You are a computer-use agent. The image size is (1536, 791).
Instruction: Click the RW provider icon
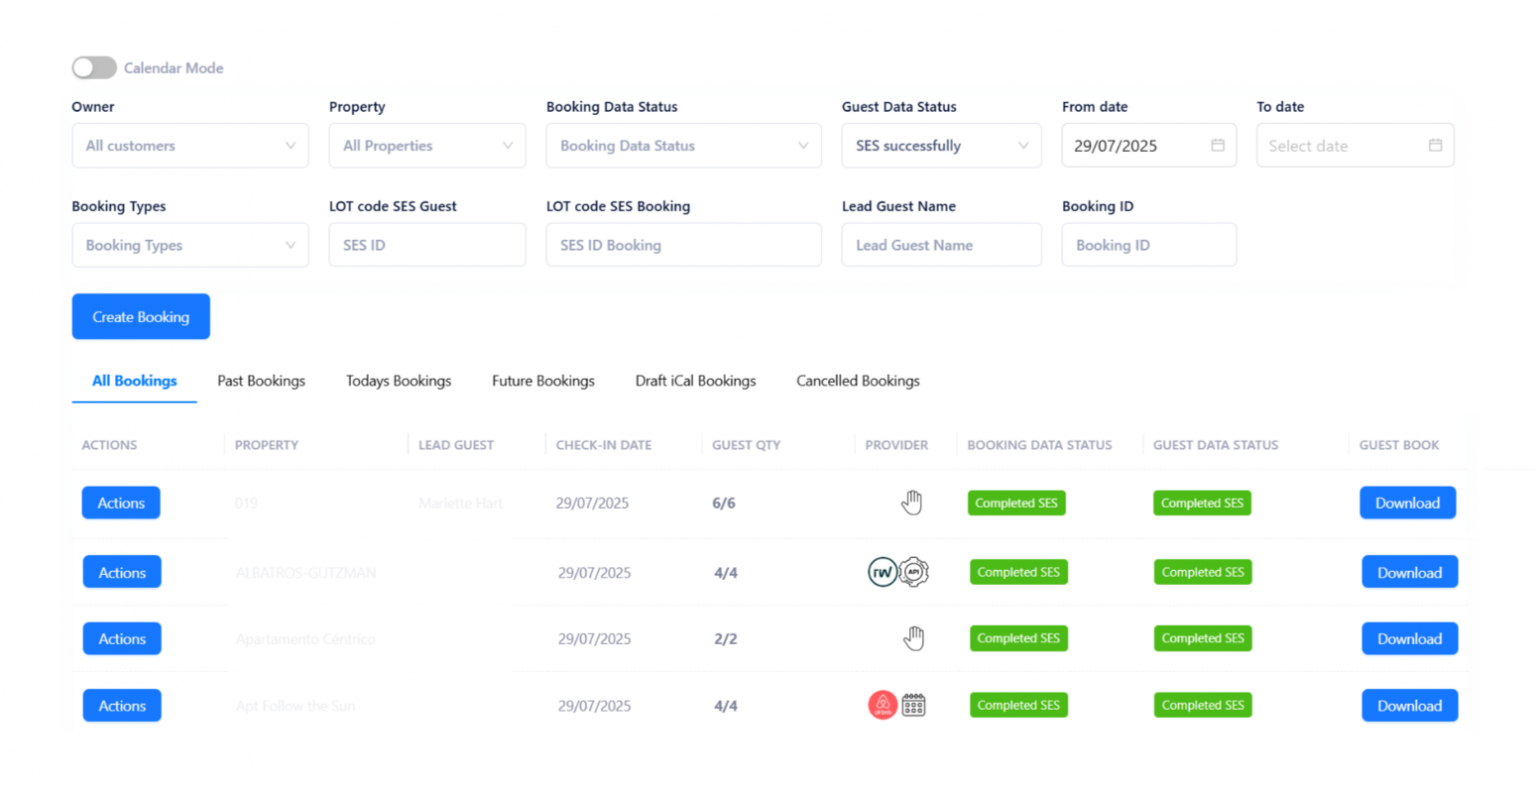click(882, 572)
